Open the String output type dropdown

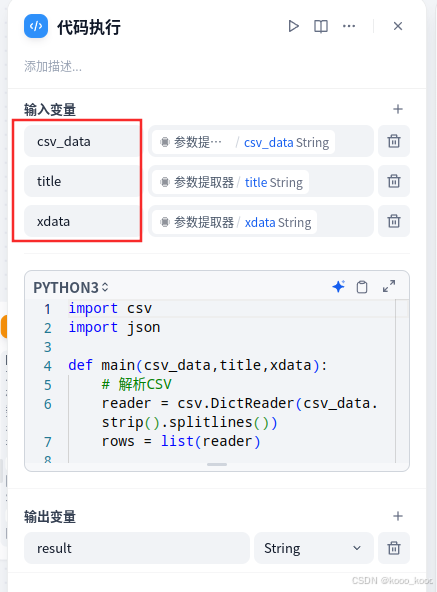(313, 548)
